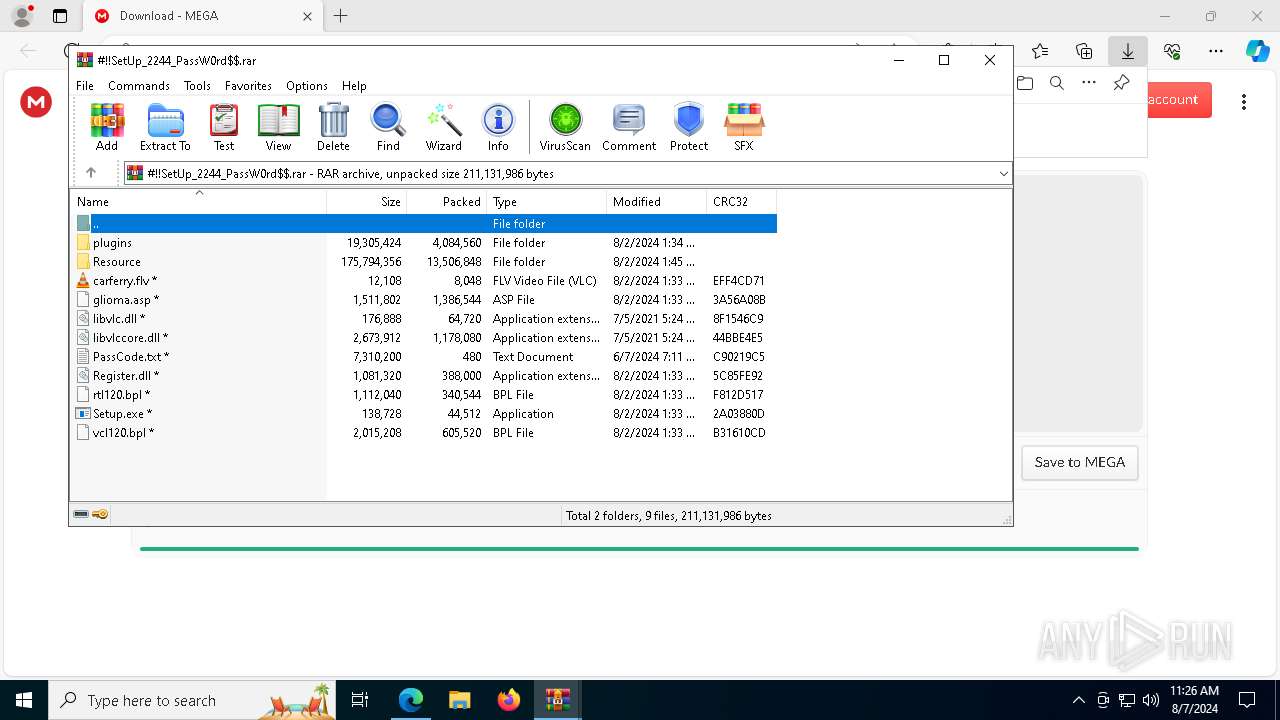Launch the Wizard wand tool
This screenshot has height=720, width=1280.
(x=443, y=127)
